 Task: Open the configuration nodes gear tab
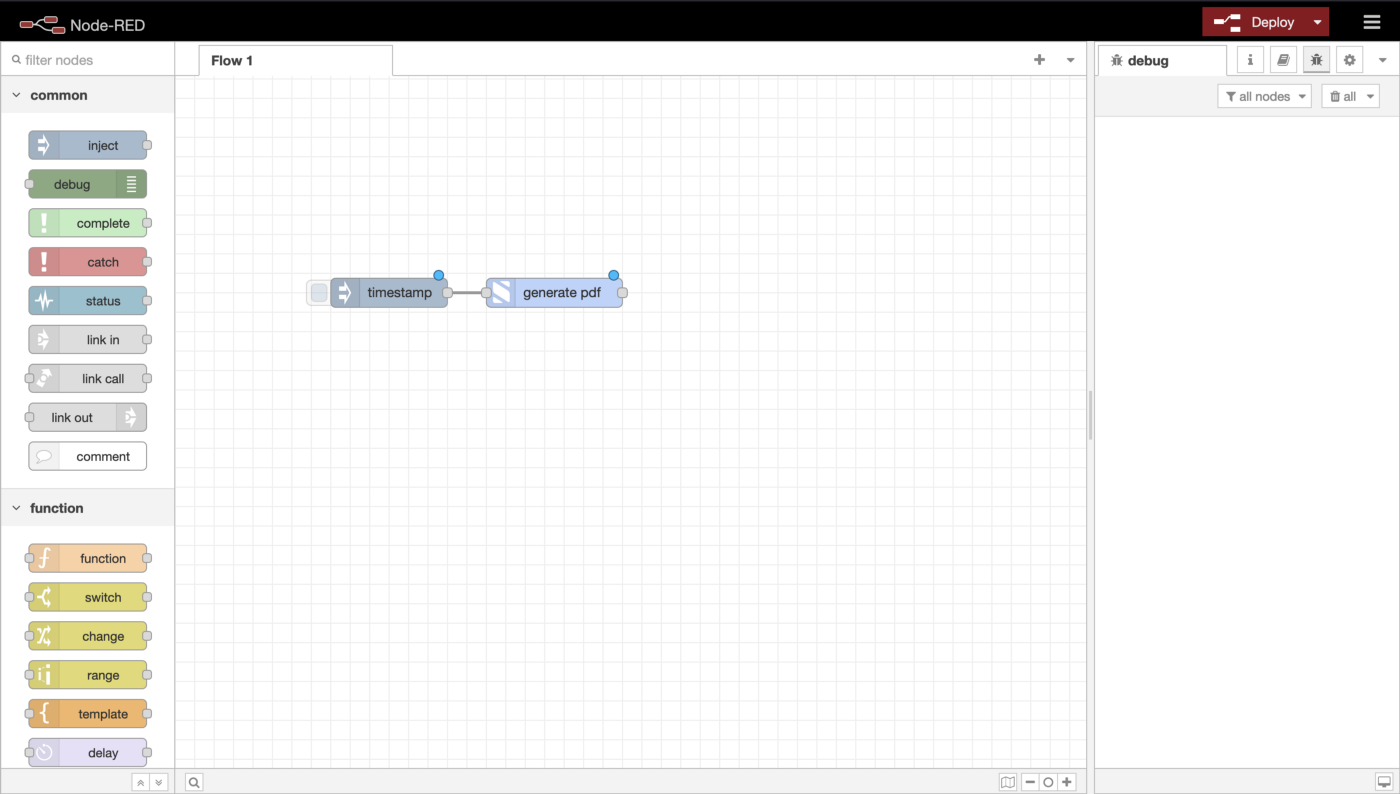(x=1349, y=60)
